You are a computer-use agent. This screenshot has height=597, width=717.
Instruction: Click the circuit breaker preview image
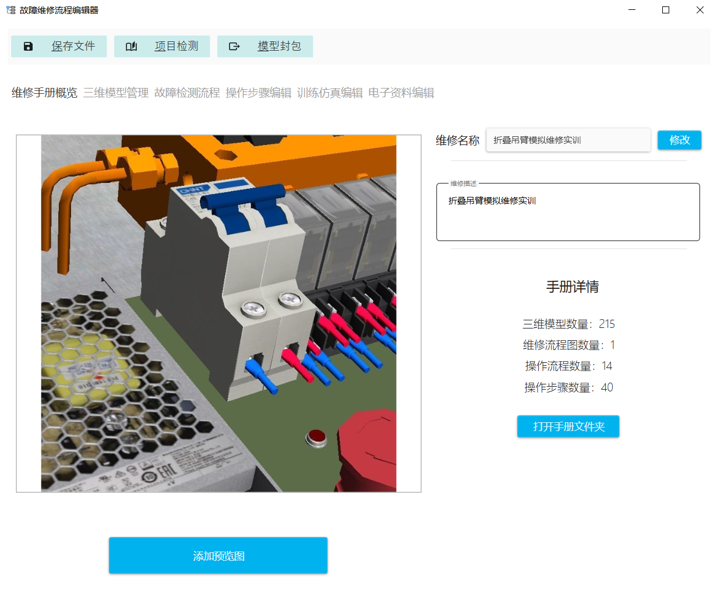(x=218, y=313)
